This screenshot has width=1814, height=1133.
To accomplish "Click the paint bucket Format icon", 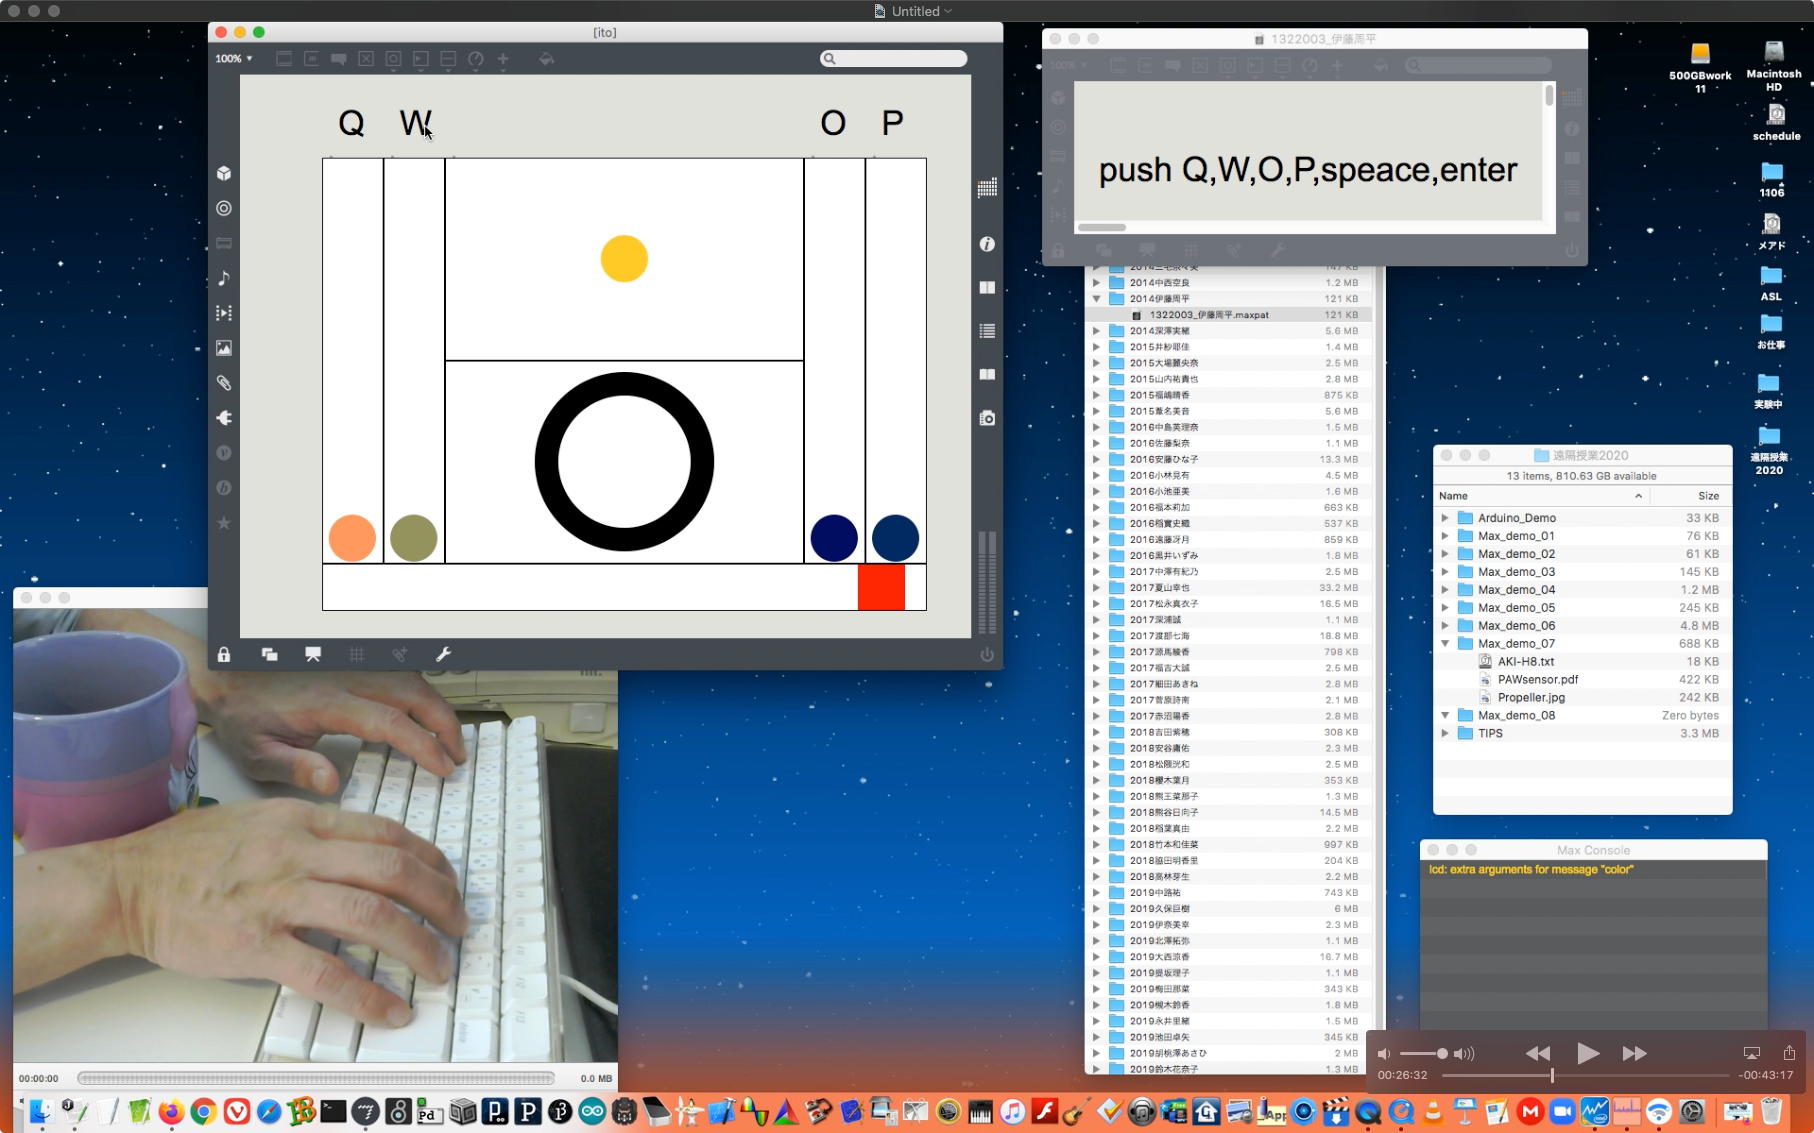I will point(546,59).
